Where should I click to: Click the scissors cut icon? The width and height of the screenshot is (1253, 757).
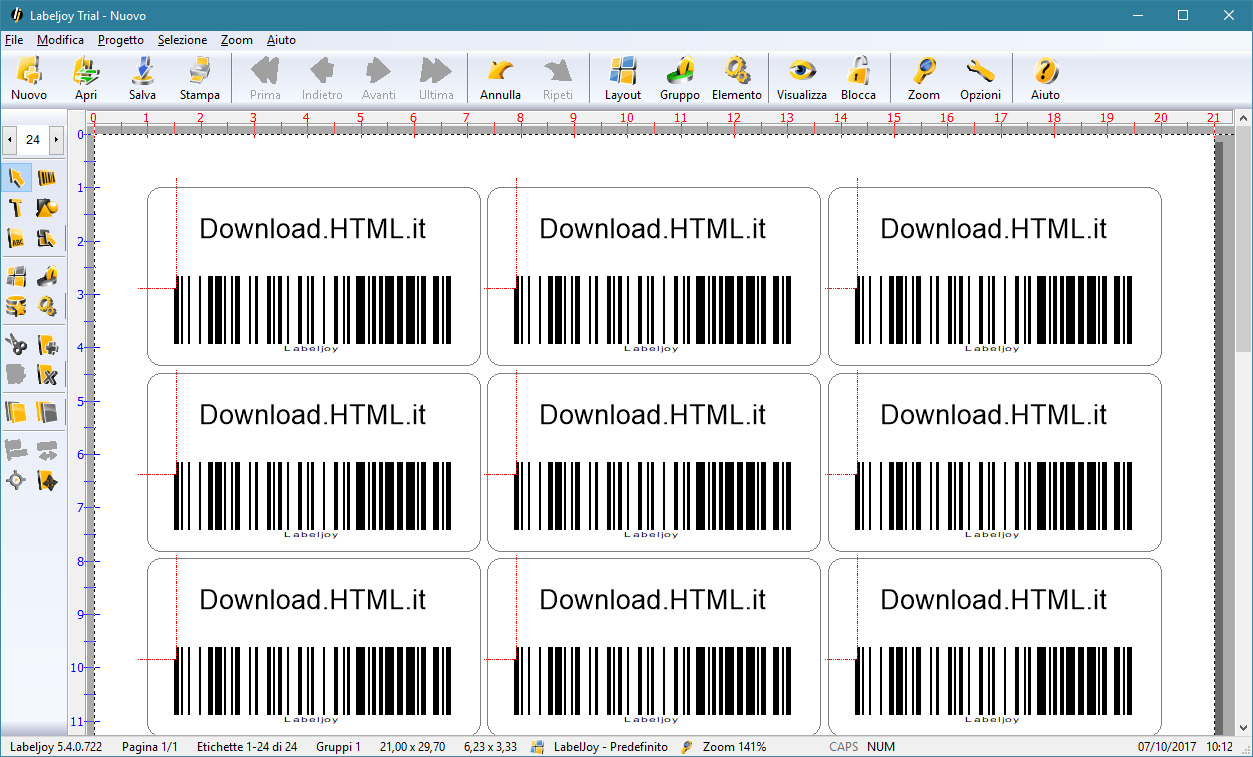pos(16,345)
